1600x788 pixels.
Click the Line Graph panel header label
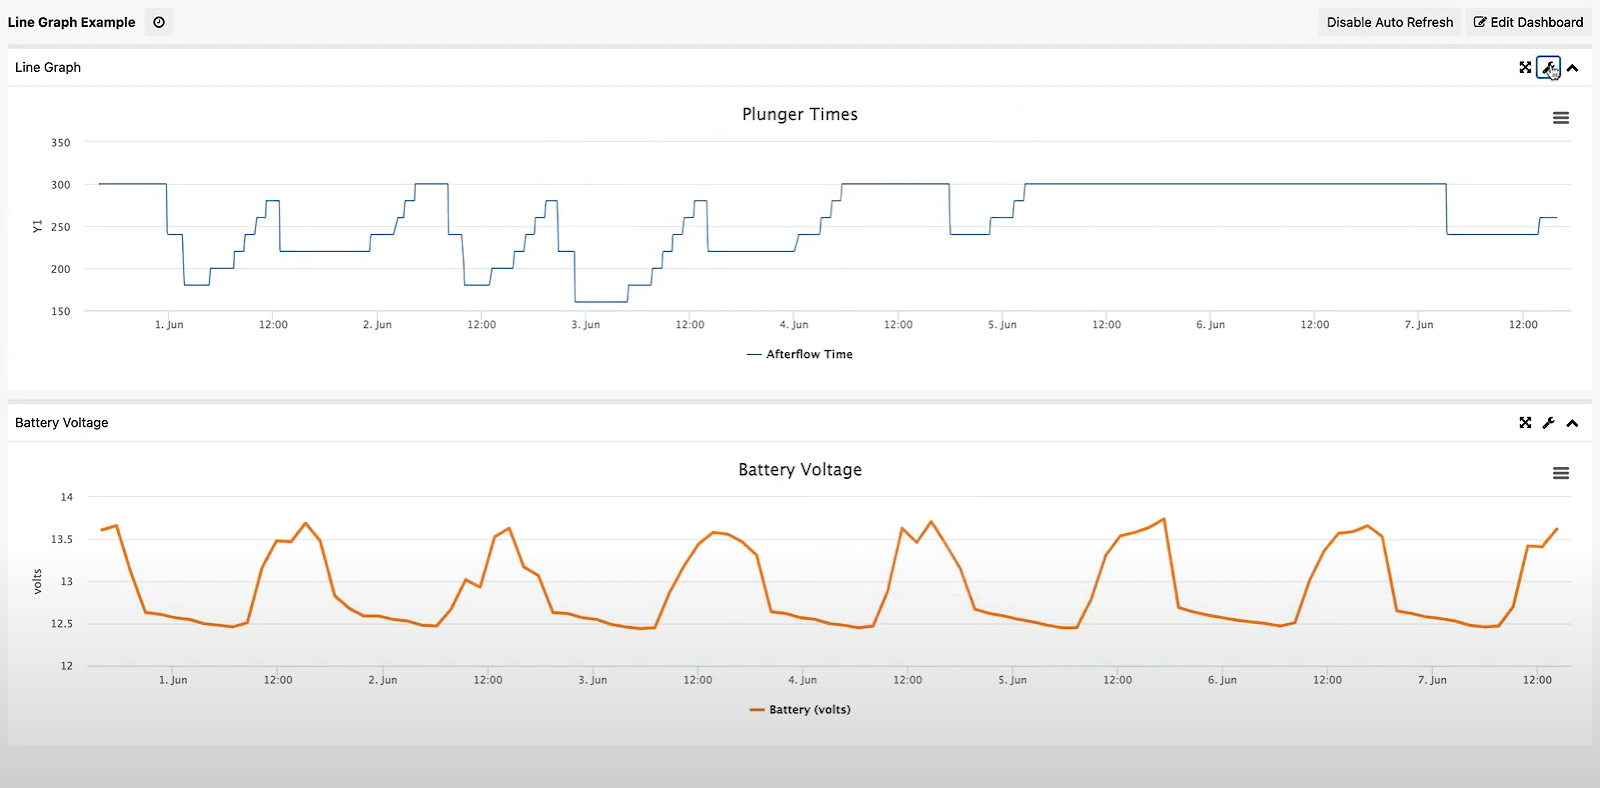tap(48, 67)
